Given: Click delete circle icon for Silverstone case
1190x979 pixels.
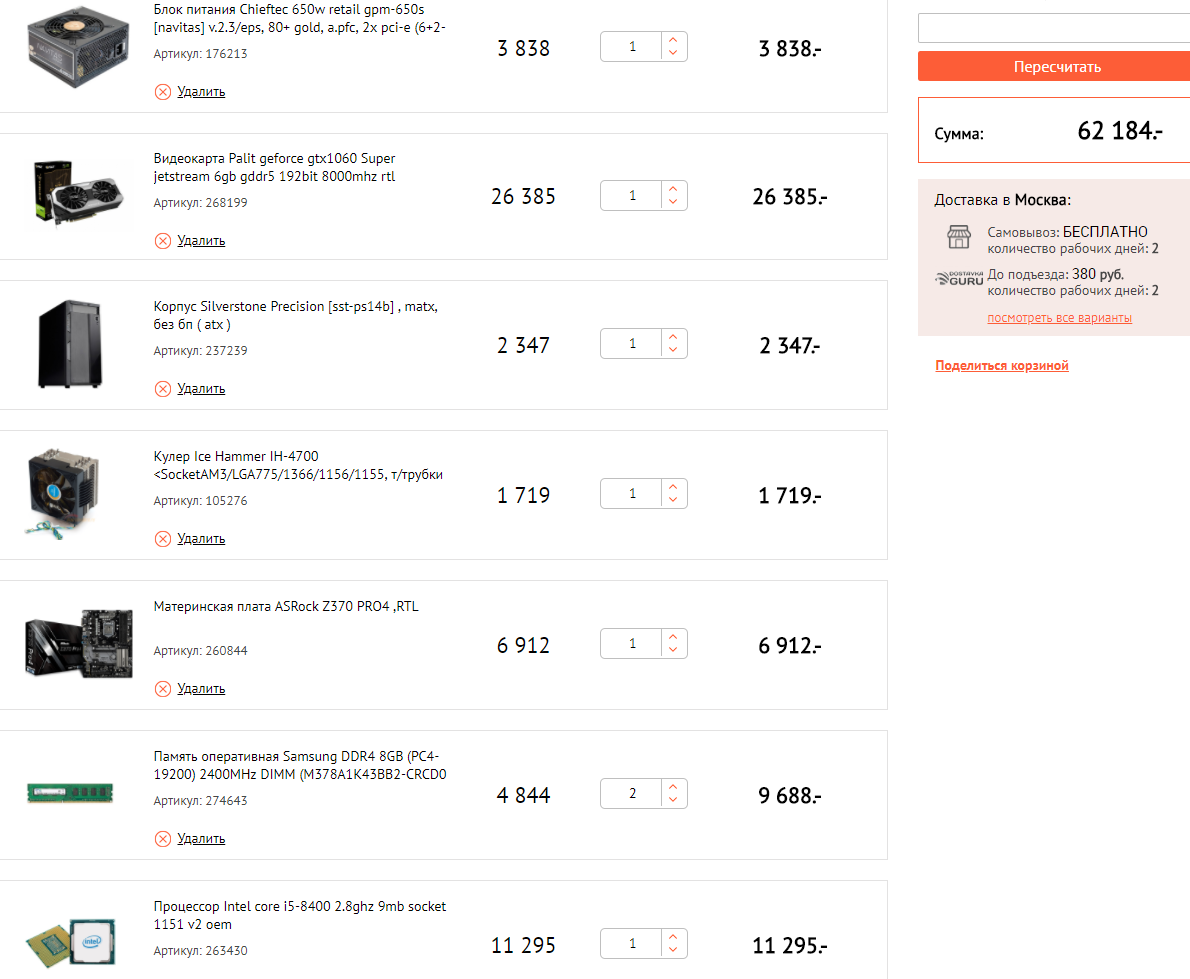Looking at the screenshot, I should tap(163, 389).
